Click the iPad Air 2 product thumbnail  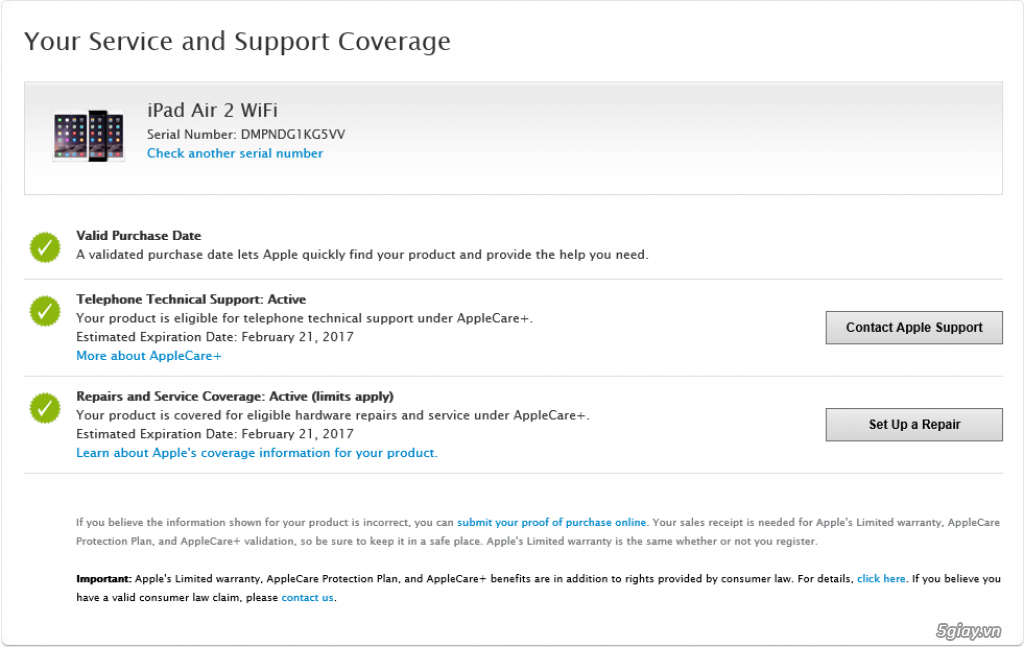(88, 136)
